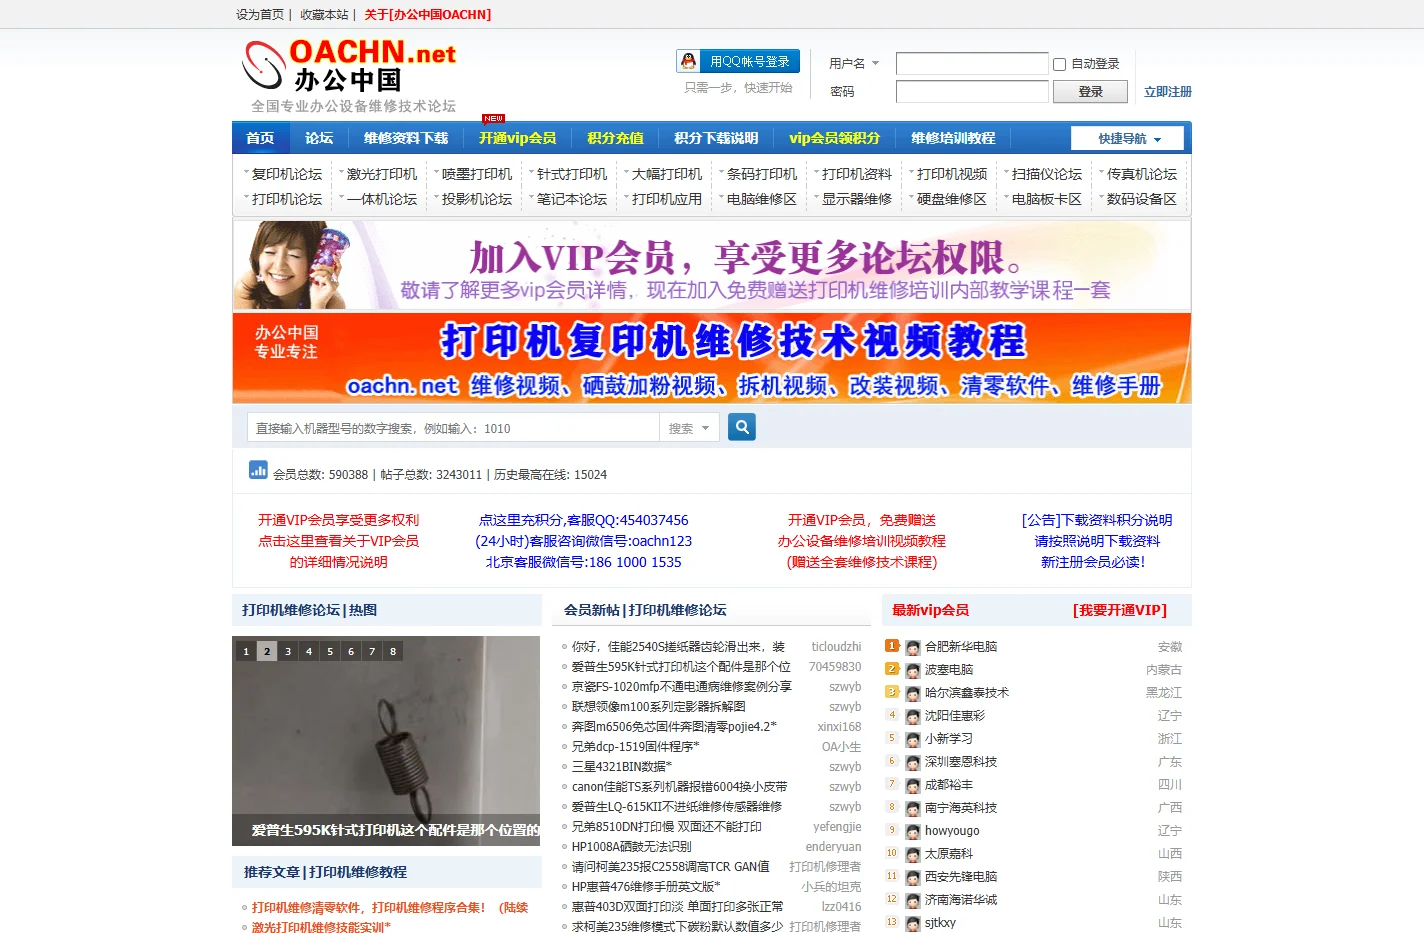Open the 首页 nav tab

pos(260,138)
